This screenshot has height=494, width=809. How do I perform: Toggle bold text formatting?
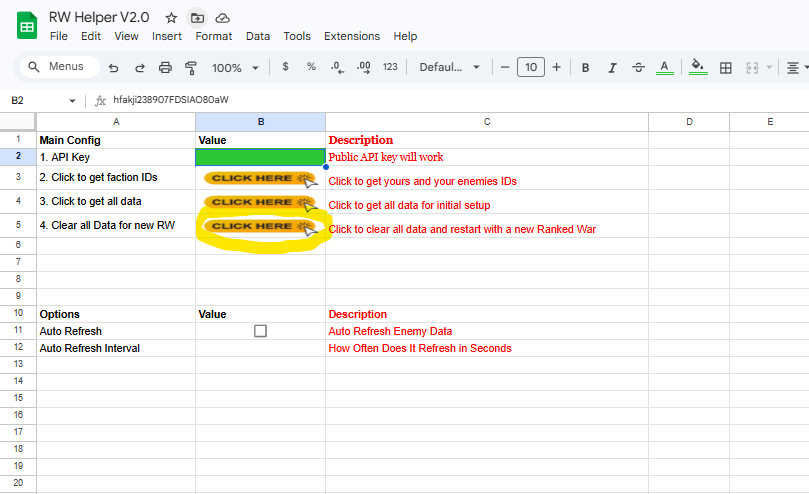(x=585, y=67)
